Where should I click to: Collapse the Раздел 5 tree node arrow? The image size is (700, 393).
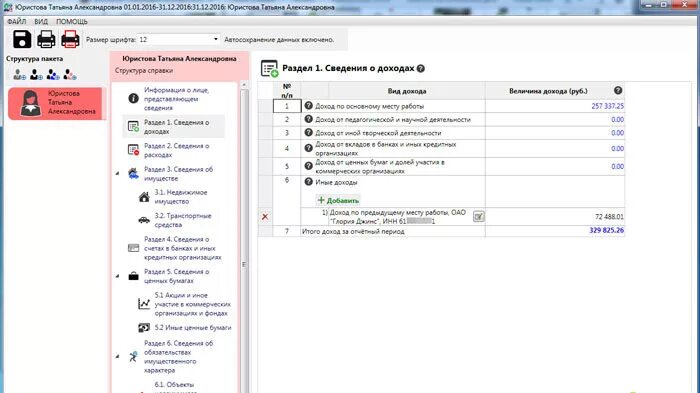[x=118, y=276]
